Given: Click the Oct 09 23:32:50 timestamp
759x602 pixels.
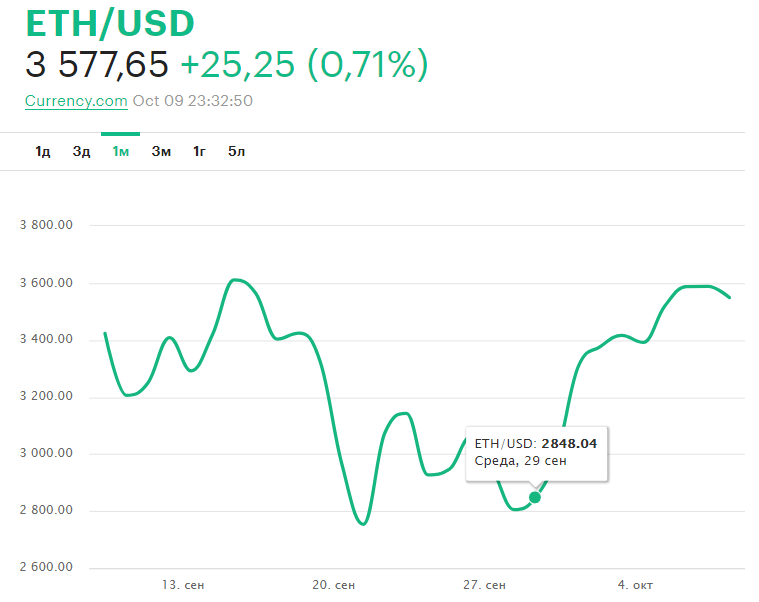Looking at the screenshot, I should pyautogui.click(x=192, y=101).
